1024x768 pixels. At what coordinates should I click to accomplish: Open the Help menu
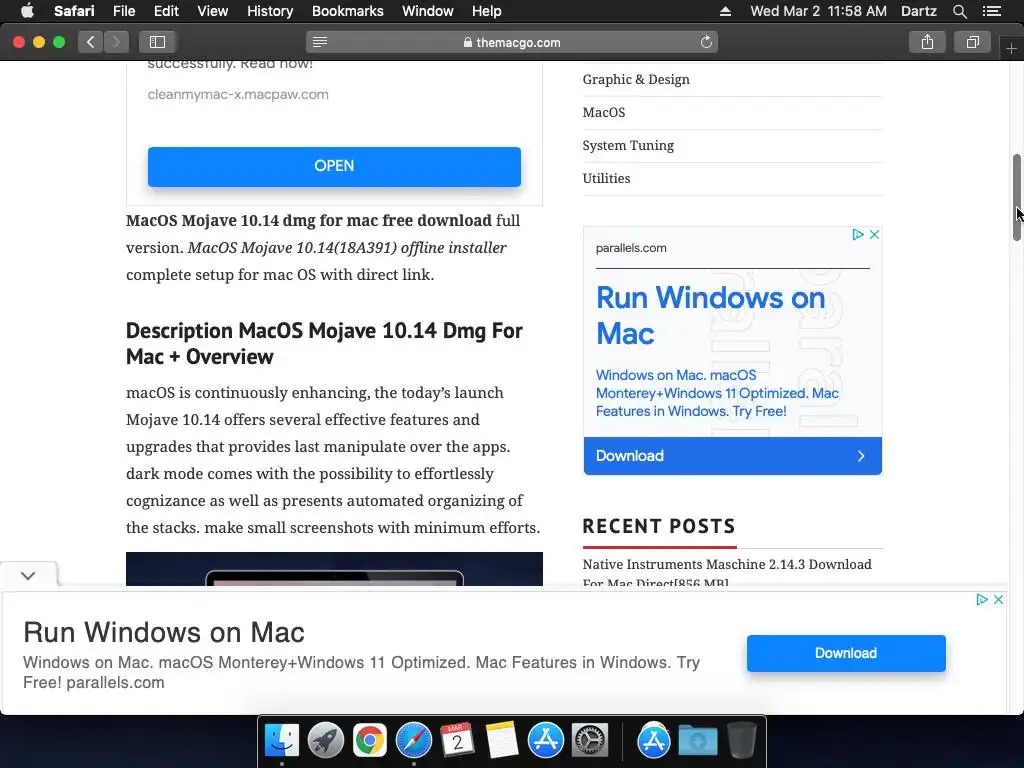(487, 11)
